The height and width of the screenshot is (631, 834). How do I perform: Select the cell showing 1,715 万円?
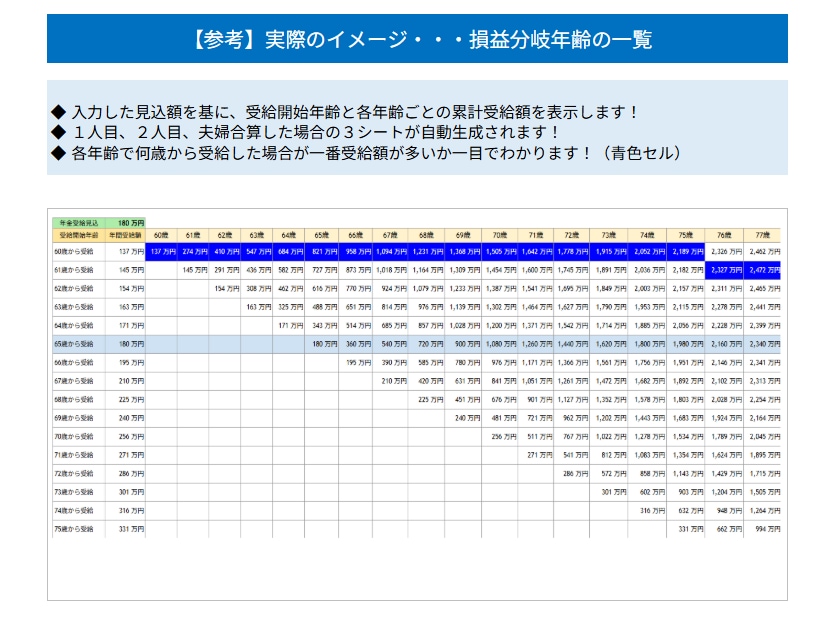pos(763,474)
